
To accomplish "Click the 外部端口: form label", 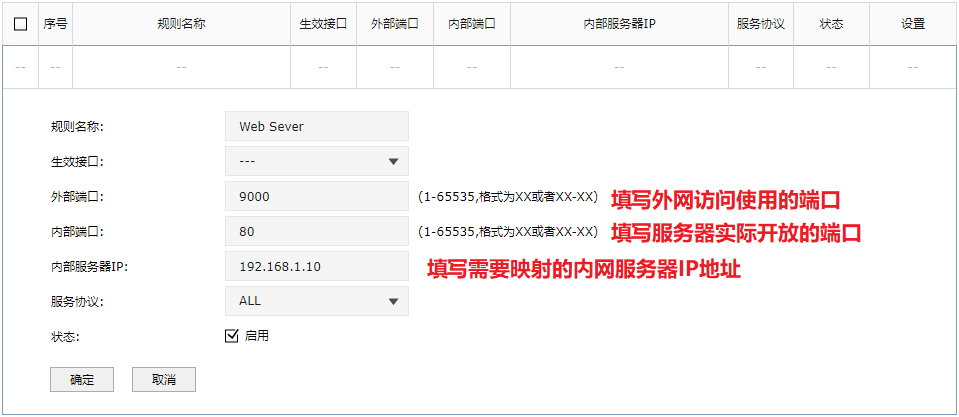I will point(77,197).
